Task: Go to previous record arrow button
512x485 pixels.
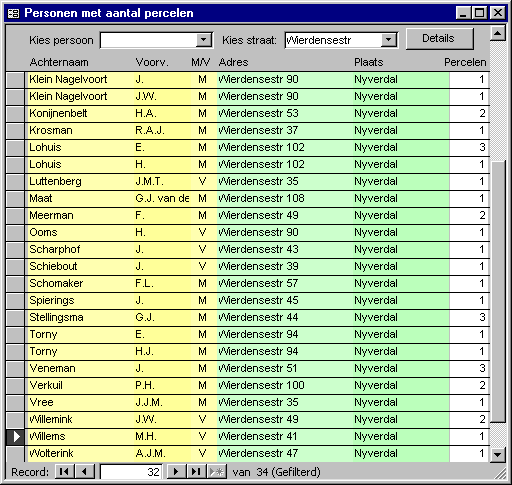Action: point(85,472)
